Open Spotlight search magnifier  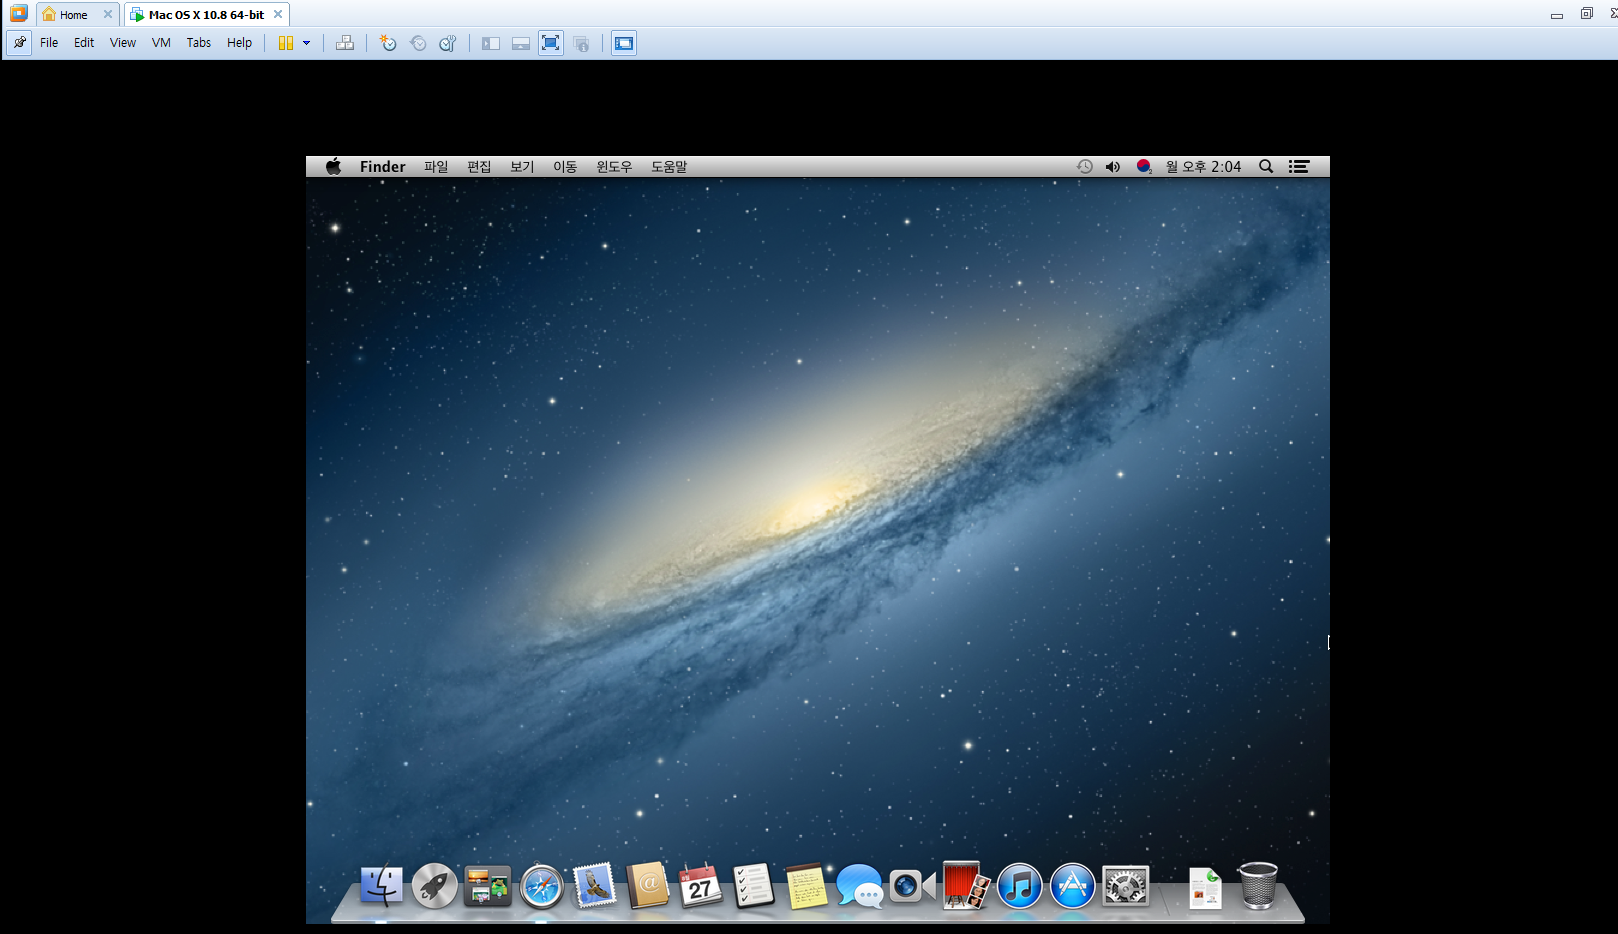point(1266,167)
